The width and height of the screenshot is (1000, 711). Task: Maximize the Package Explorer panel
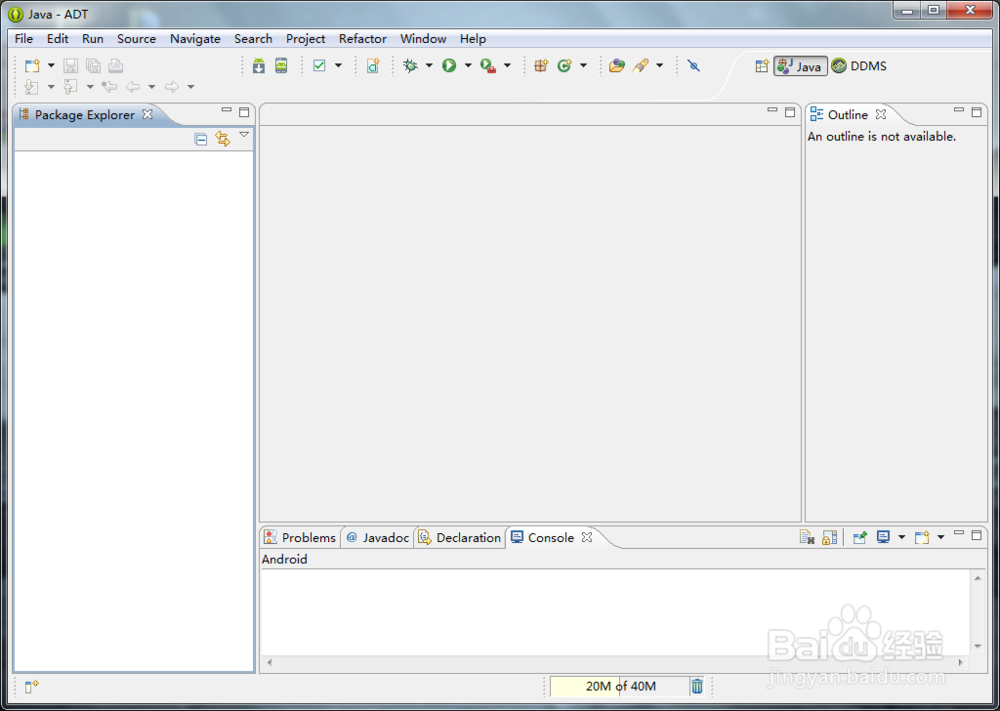tap(244, 112)
